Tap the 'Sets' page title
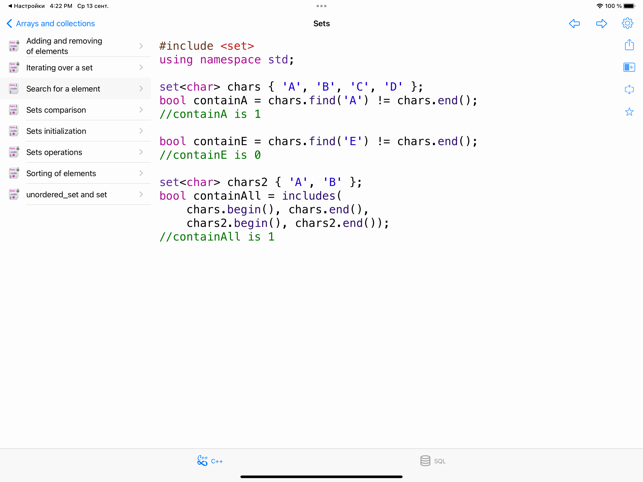Viewport: 643px width, 482px height. 322,23
